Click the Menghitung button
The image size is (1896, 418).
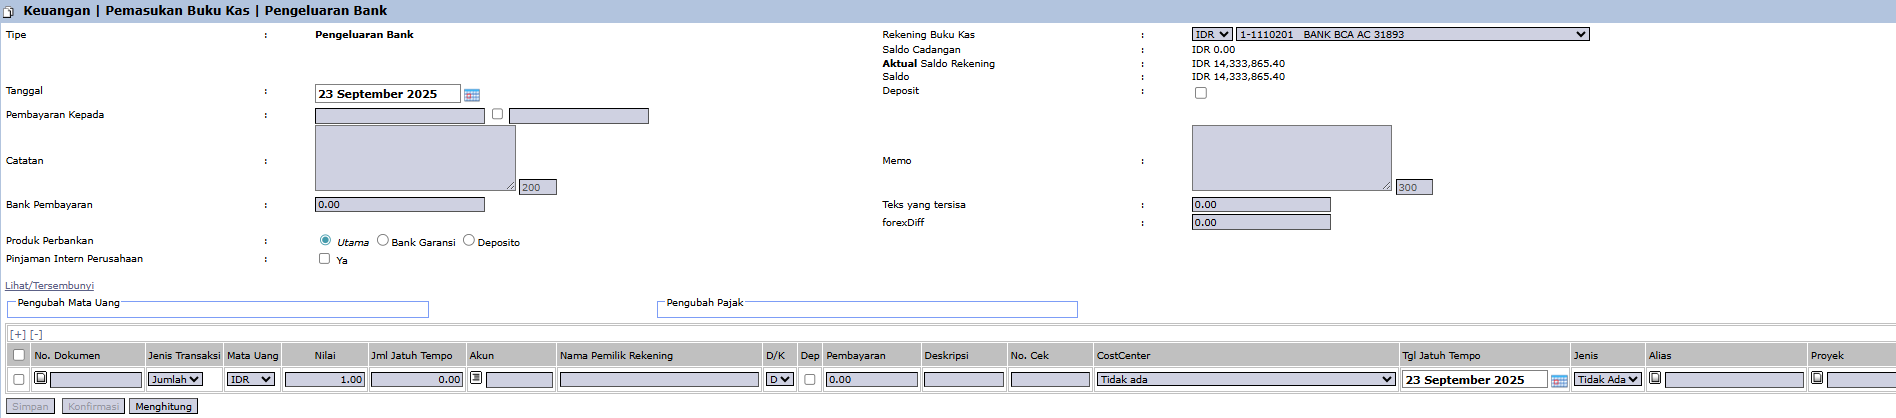[163, 406]
